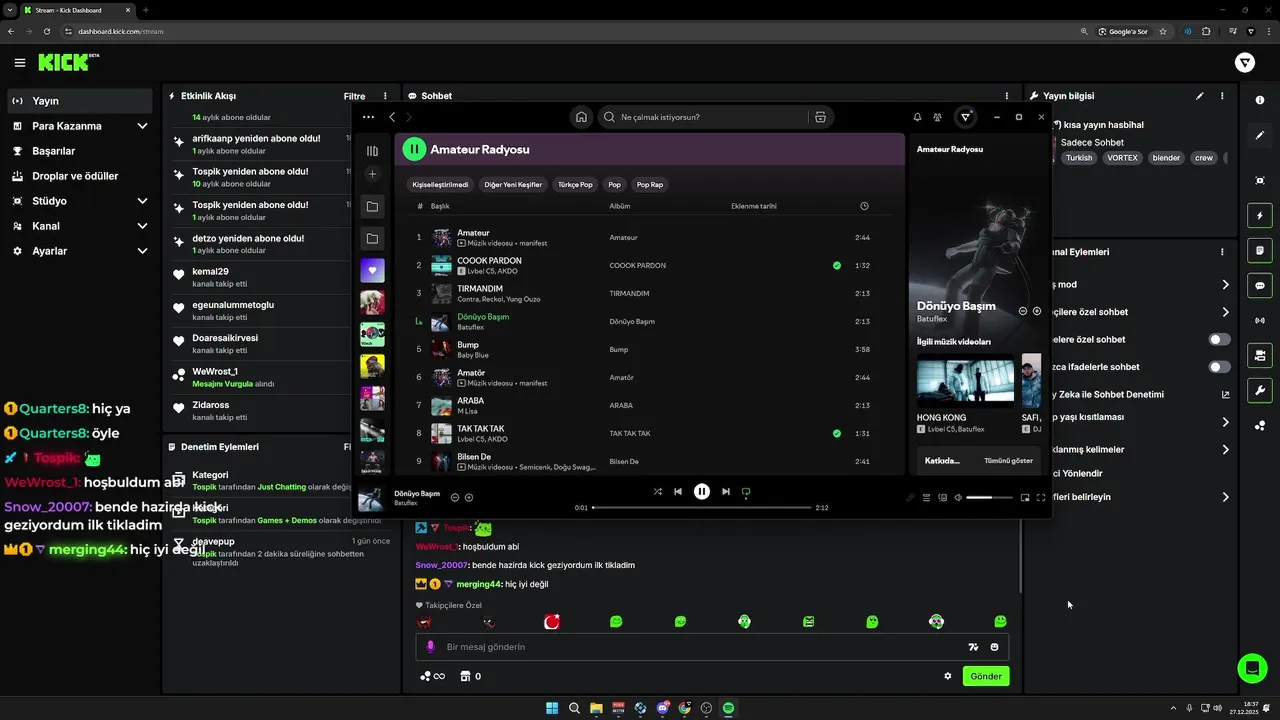Open Etkinlik Akışı Filtre button
1280x720 pixels.
coord(354,96)
